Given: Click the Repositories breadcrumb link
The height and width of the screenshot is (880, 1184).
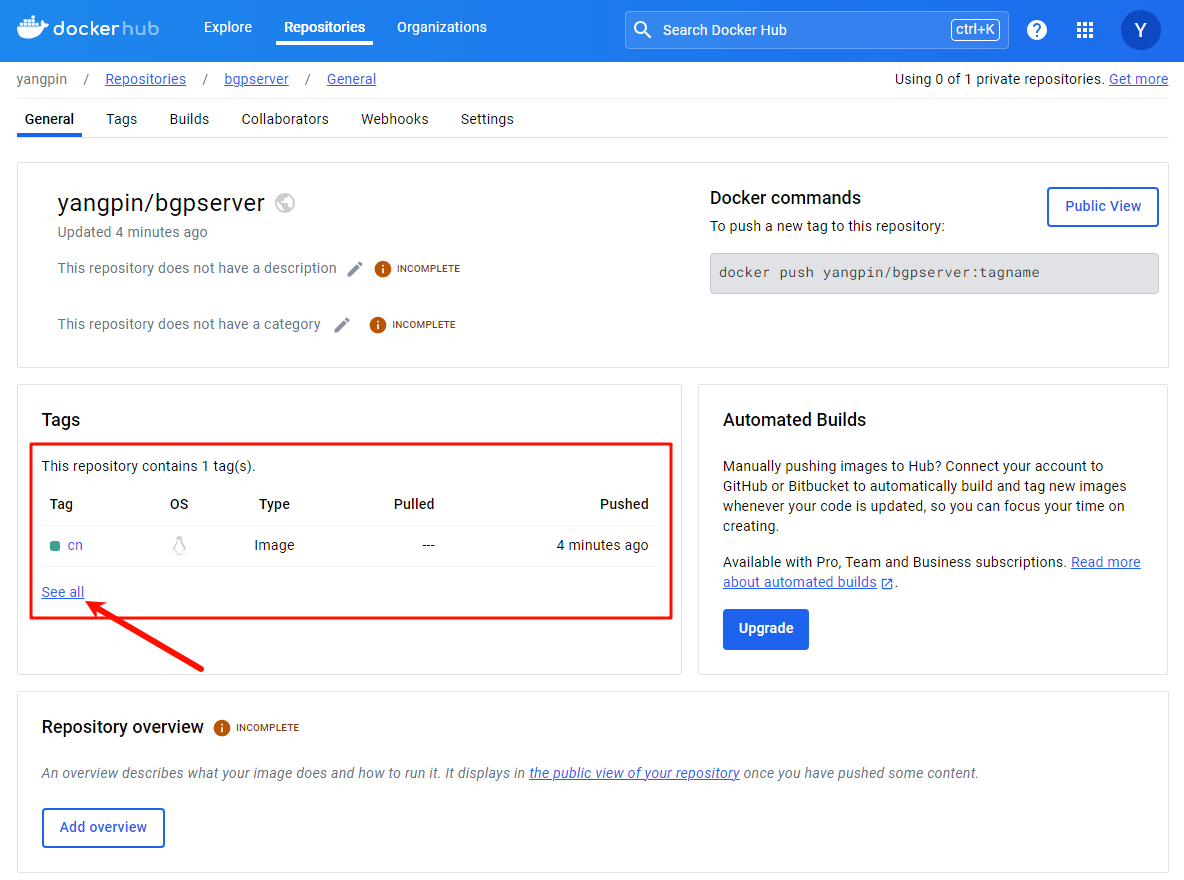Looking at the screenshot, I should click(146, 79).
